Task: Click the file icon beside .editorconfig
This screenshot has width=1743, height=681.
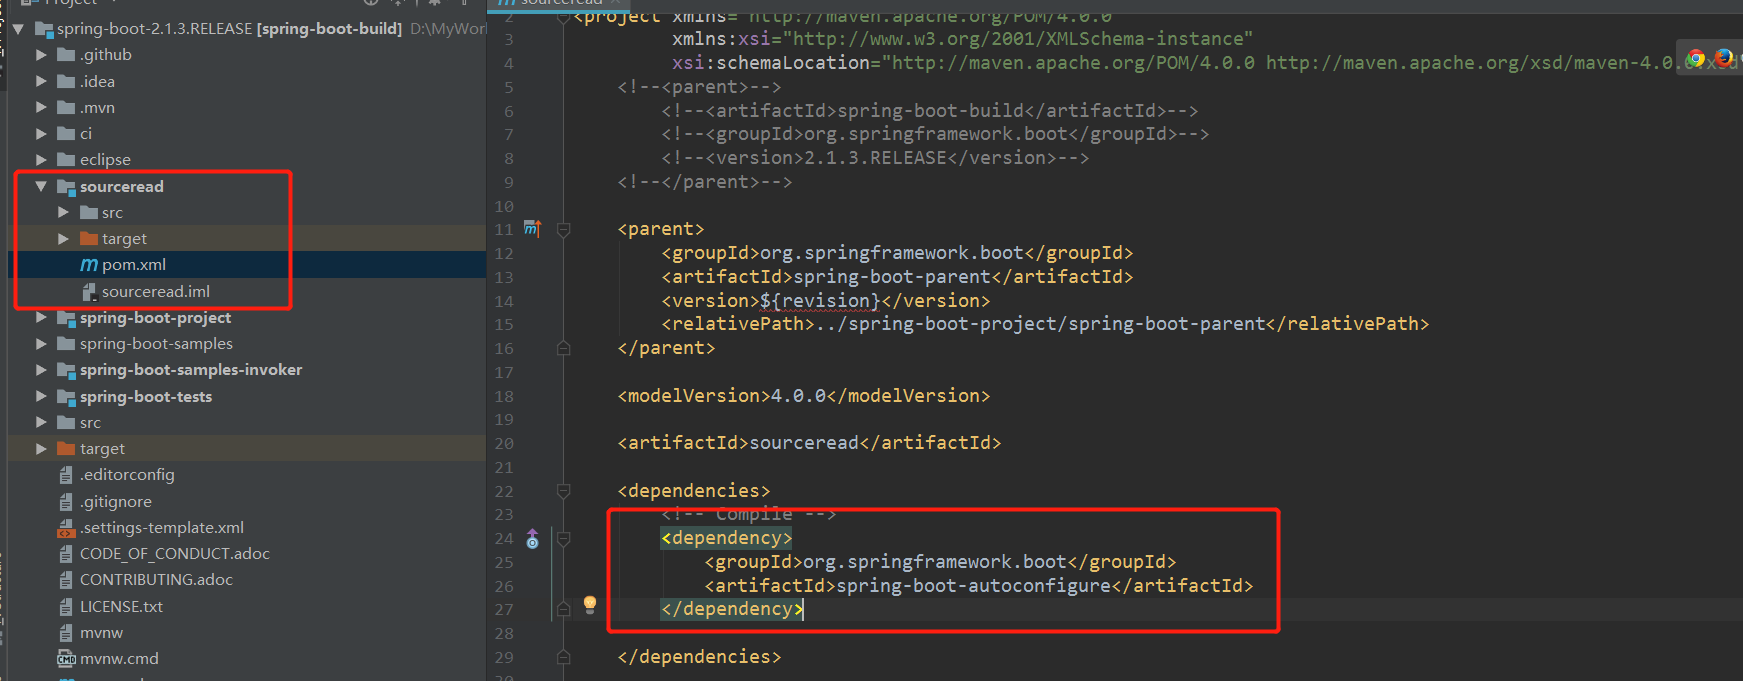Action: (x=66, y=475)
